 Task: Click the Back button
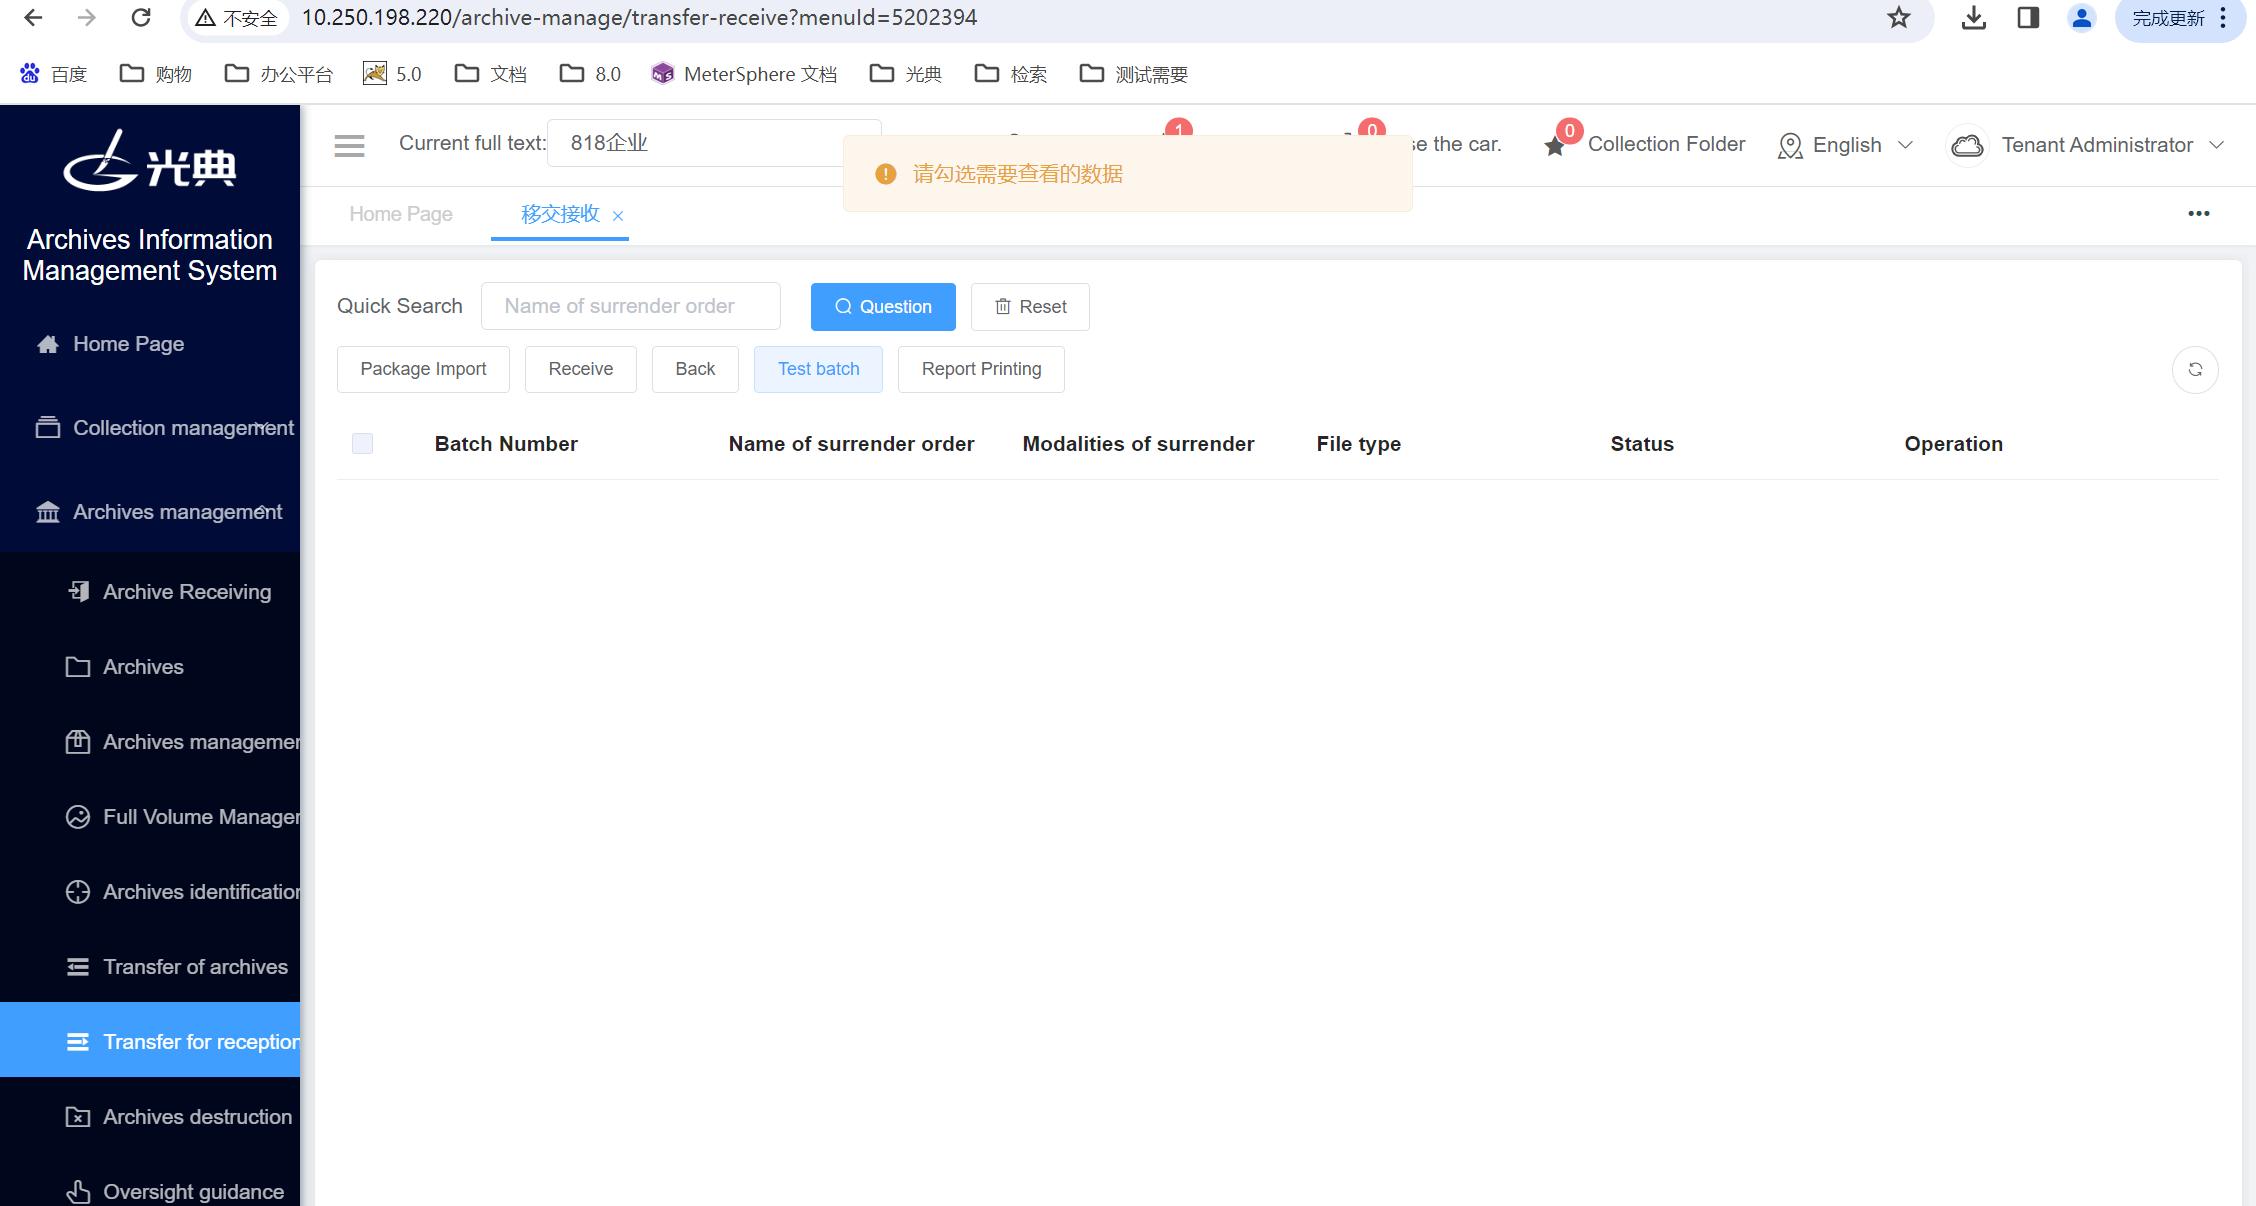click(695, 369)
